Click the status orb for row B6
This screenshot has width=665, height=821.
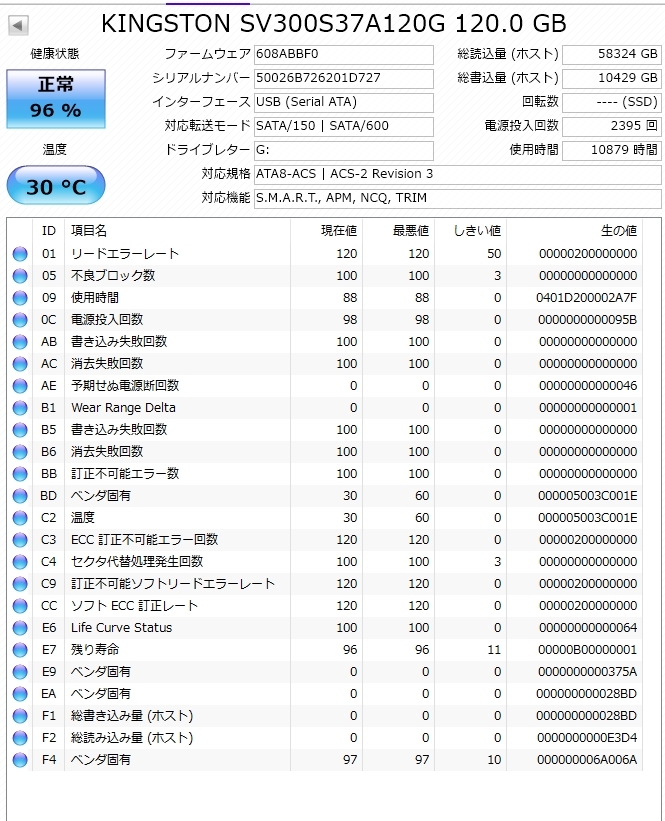[x=20, y=452]
